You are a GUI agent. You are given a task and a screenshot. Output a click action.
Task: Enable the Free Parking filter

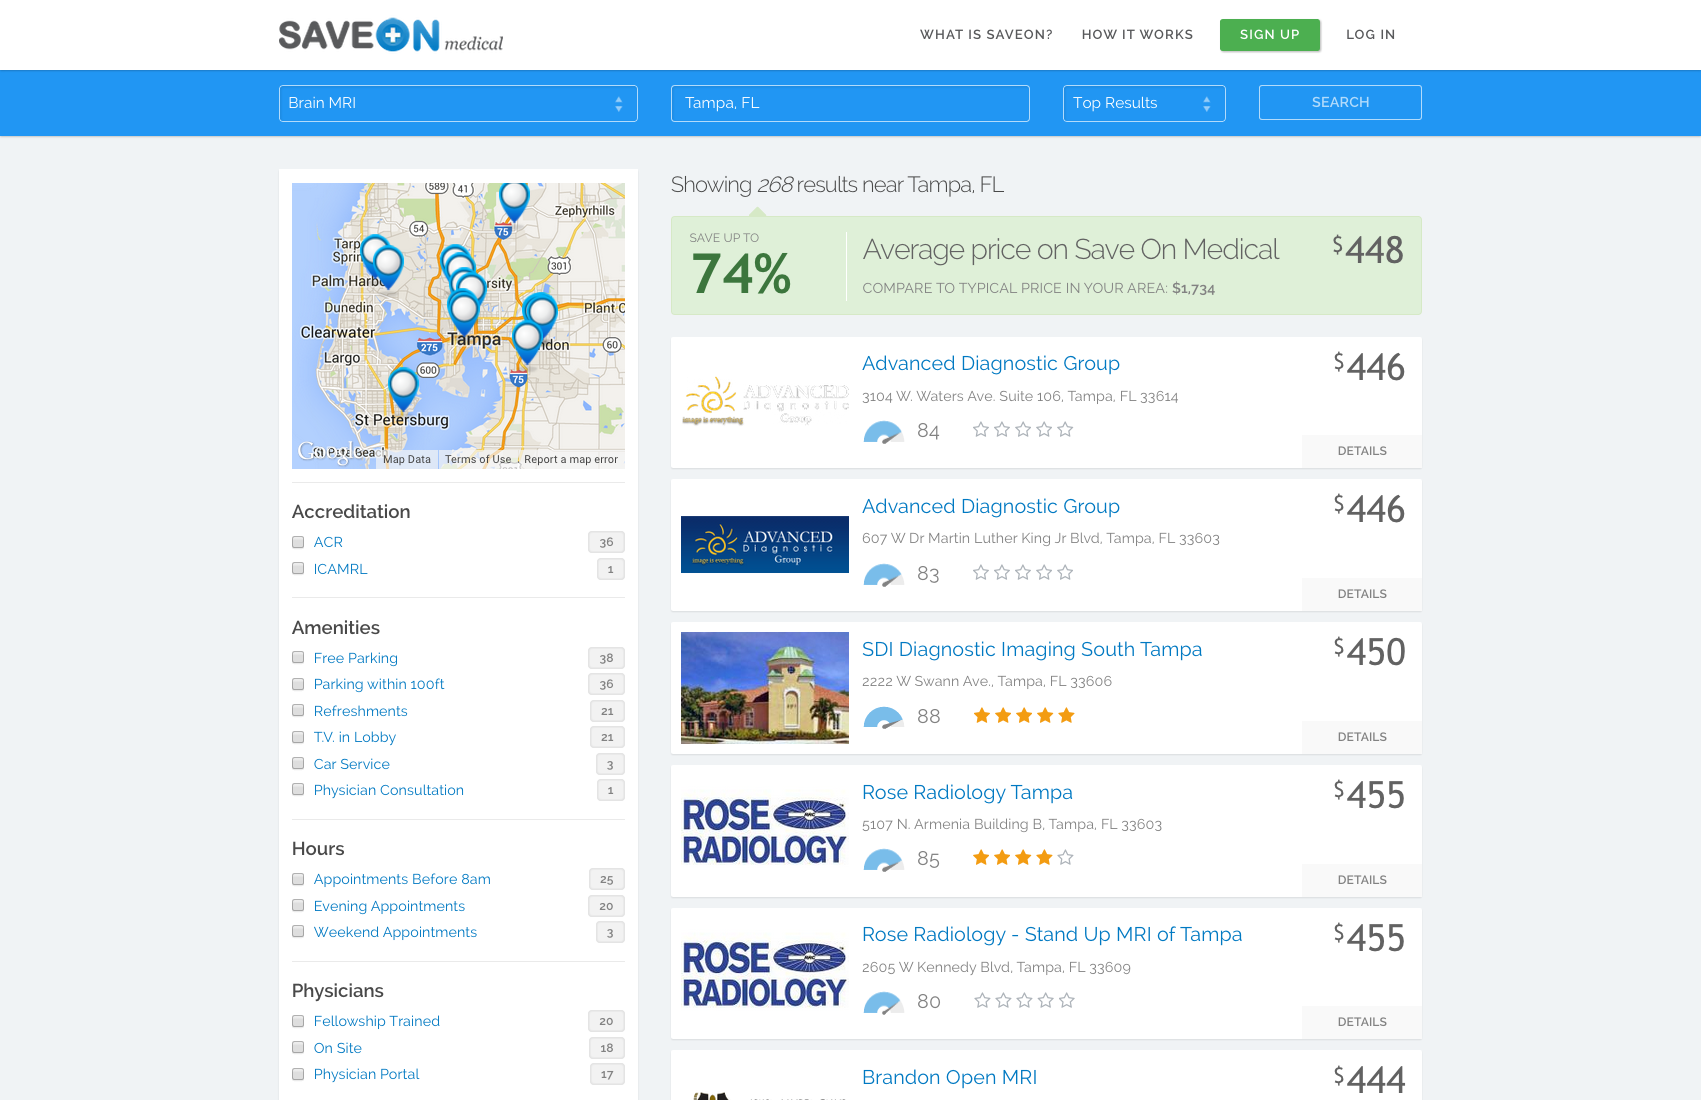(x=298, y=657)
